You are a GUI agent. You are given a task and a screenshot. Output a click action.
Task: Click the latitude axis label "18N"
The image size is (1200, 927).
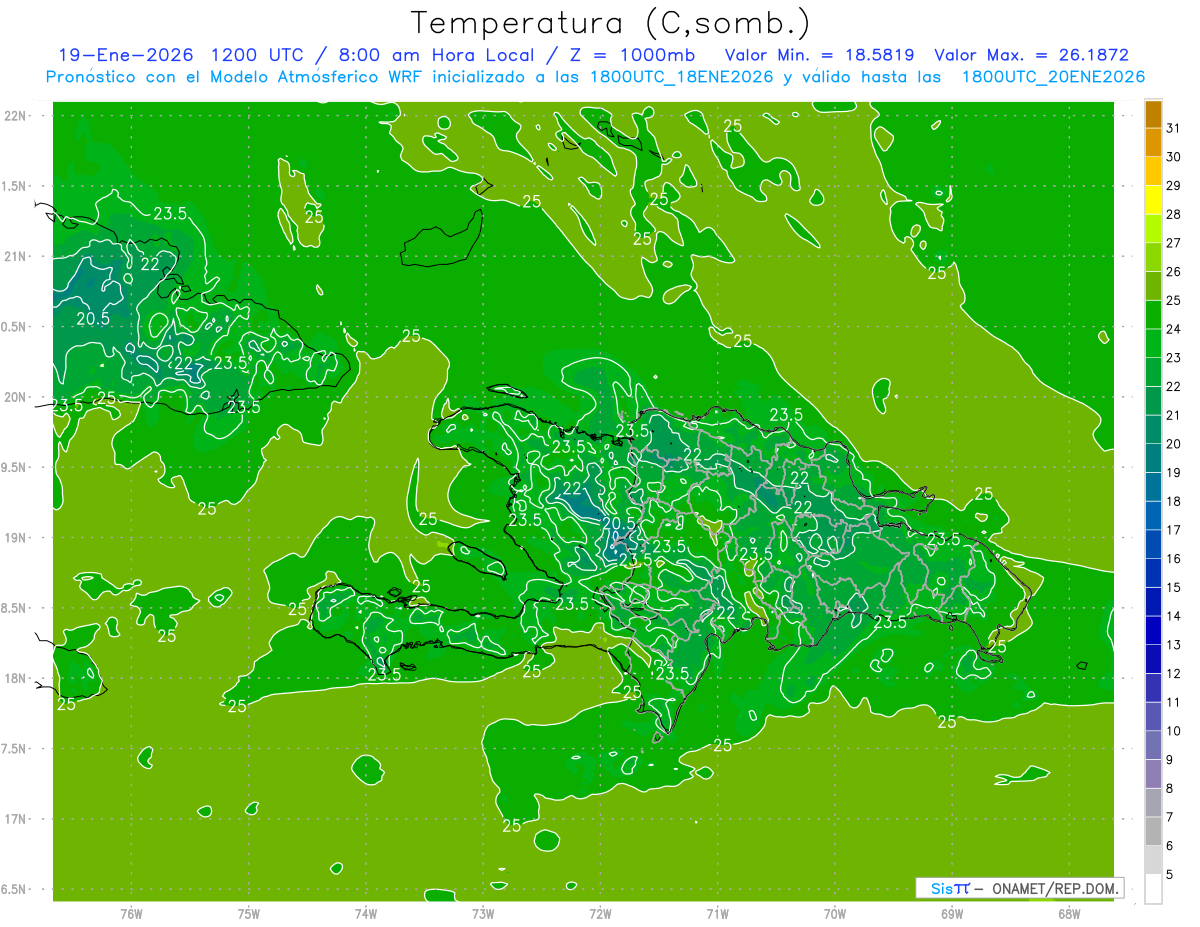(15, 678)
